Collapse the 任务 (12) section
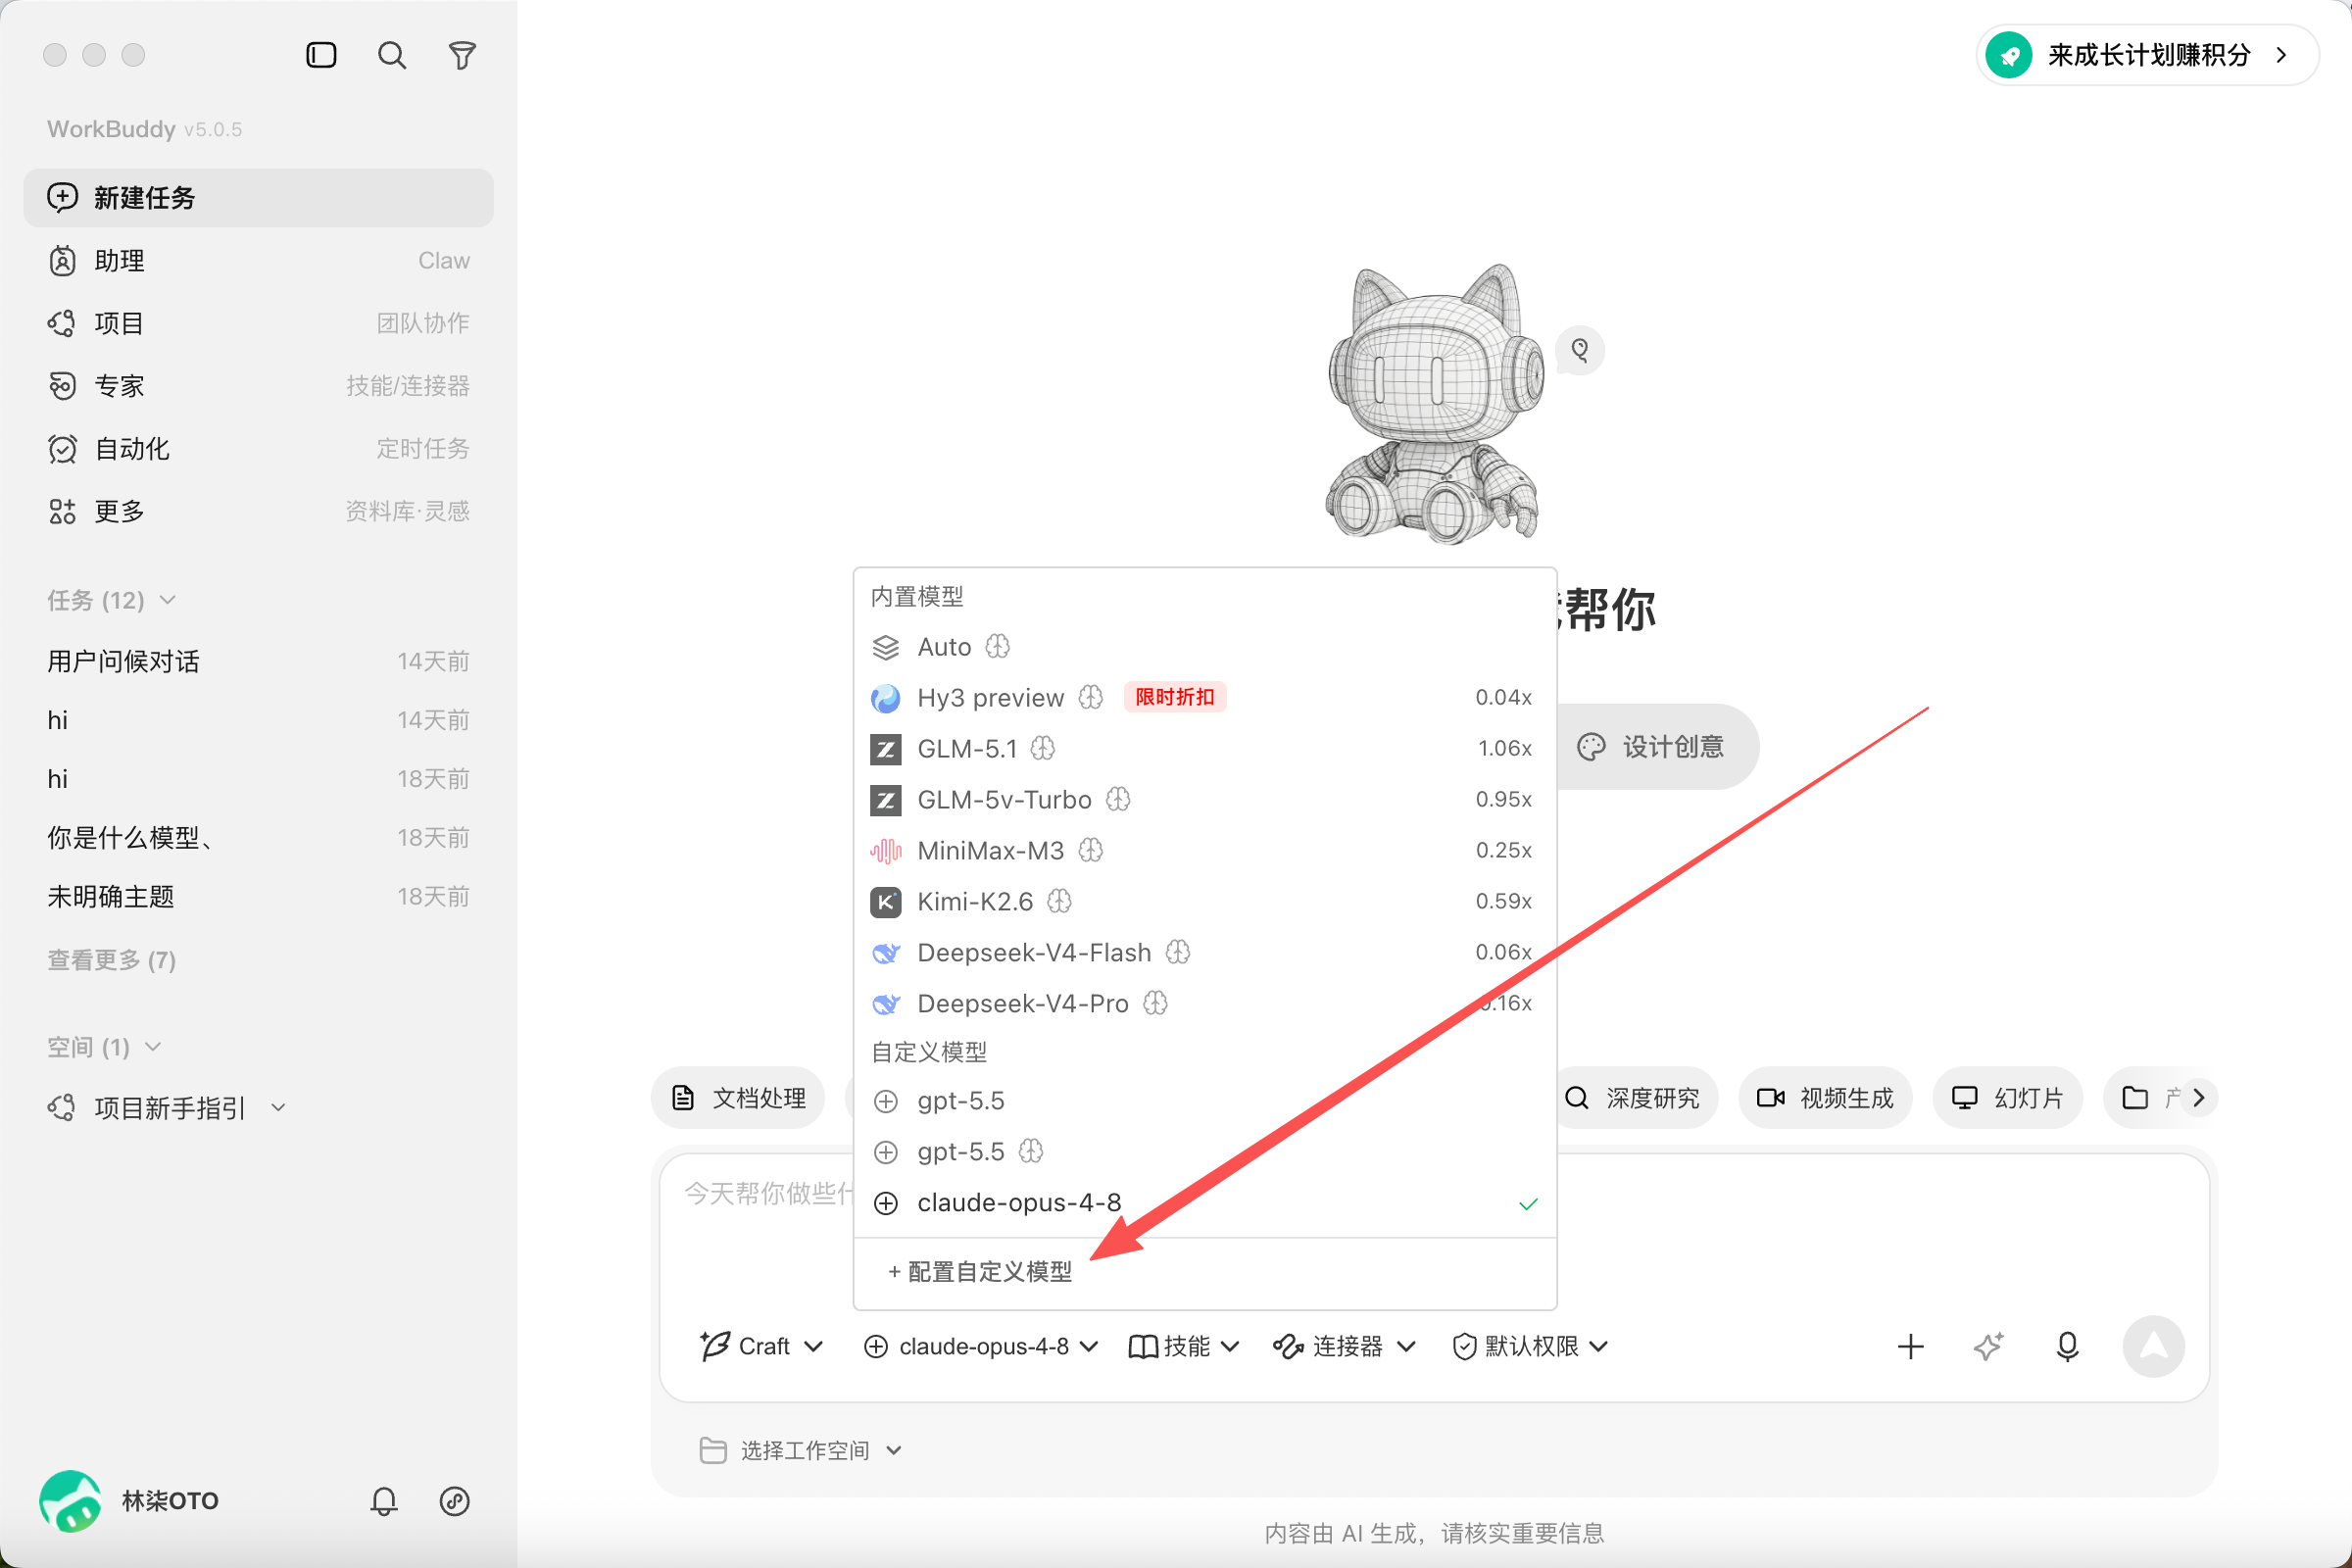2352x1568 pixels. coord(112,600)
